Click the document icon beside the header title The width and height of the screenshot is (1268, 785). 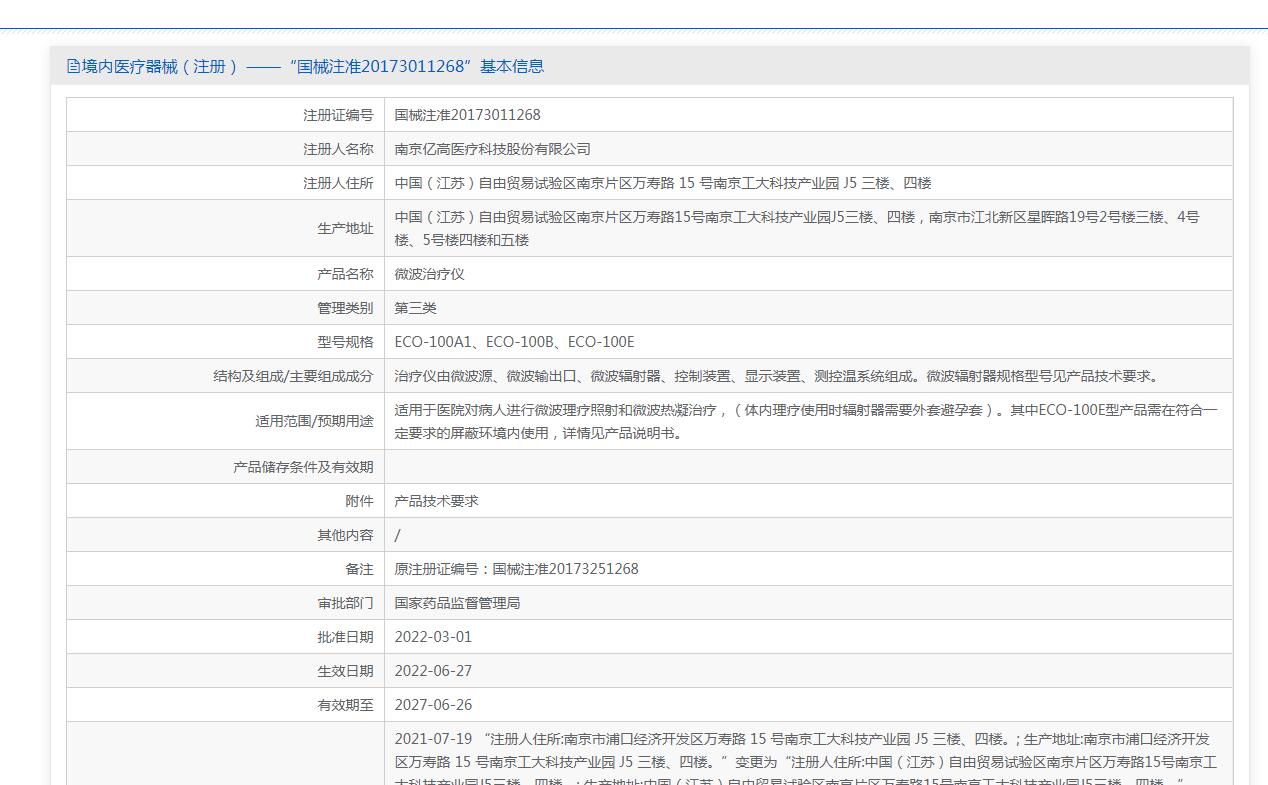point(73,67)
